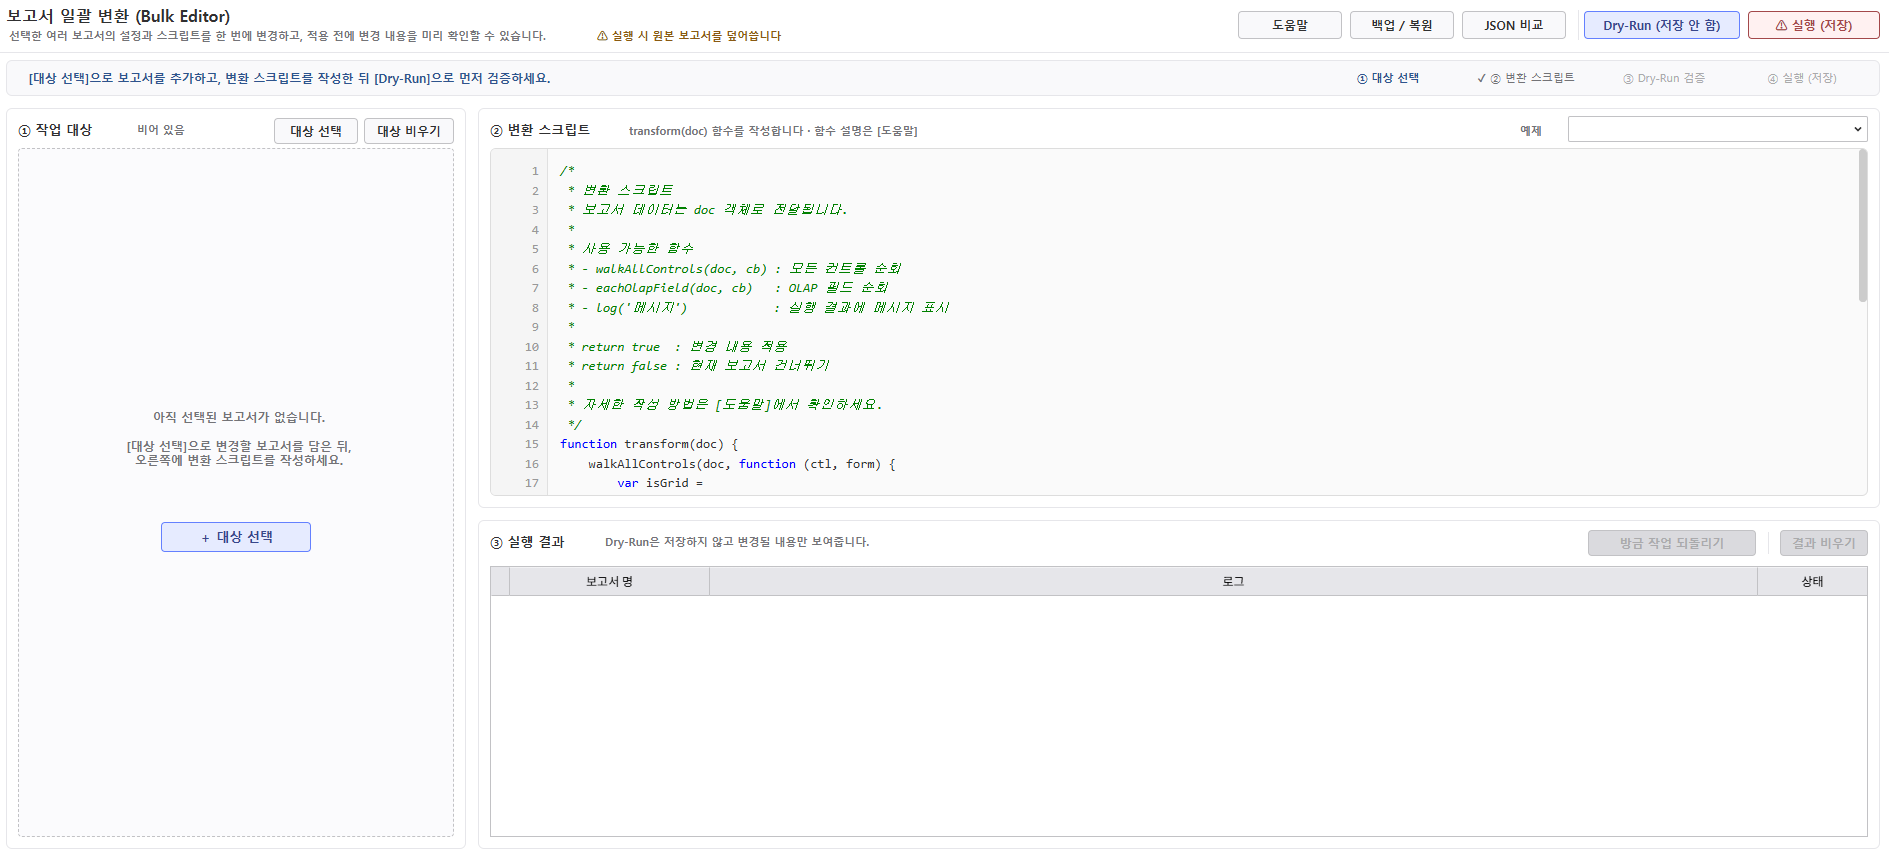
Task: Select step ③ Dry-Run 검증
Action: point(1664,78)
